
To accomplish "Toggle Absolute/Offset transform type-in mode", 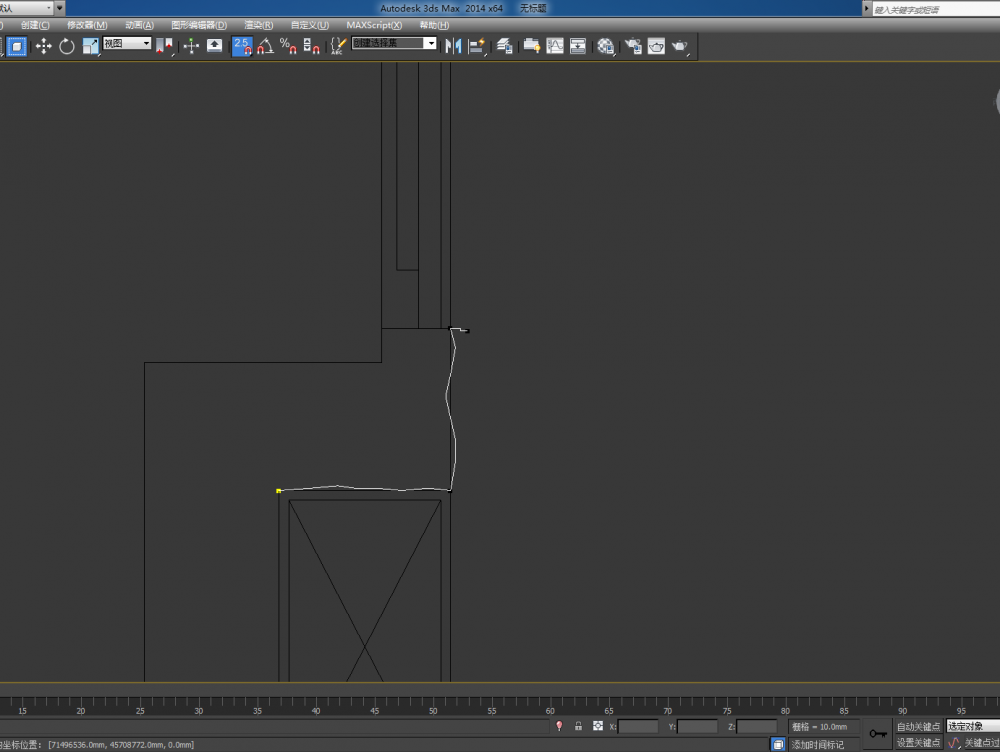I will [x=598, y=726].
